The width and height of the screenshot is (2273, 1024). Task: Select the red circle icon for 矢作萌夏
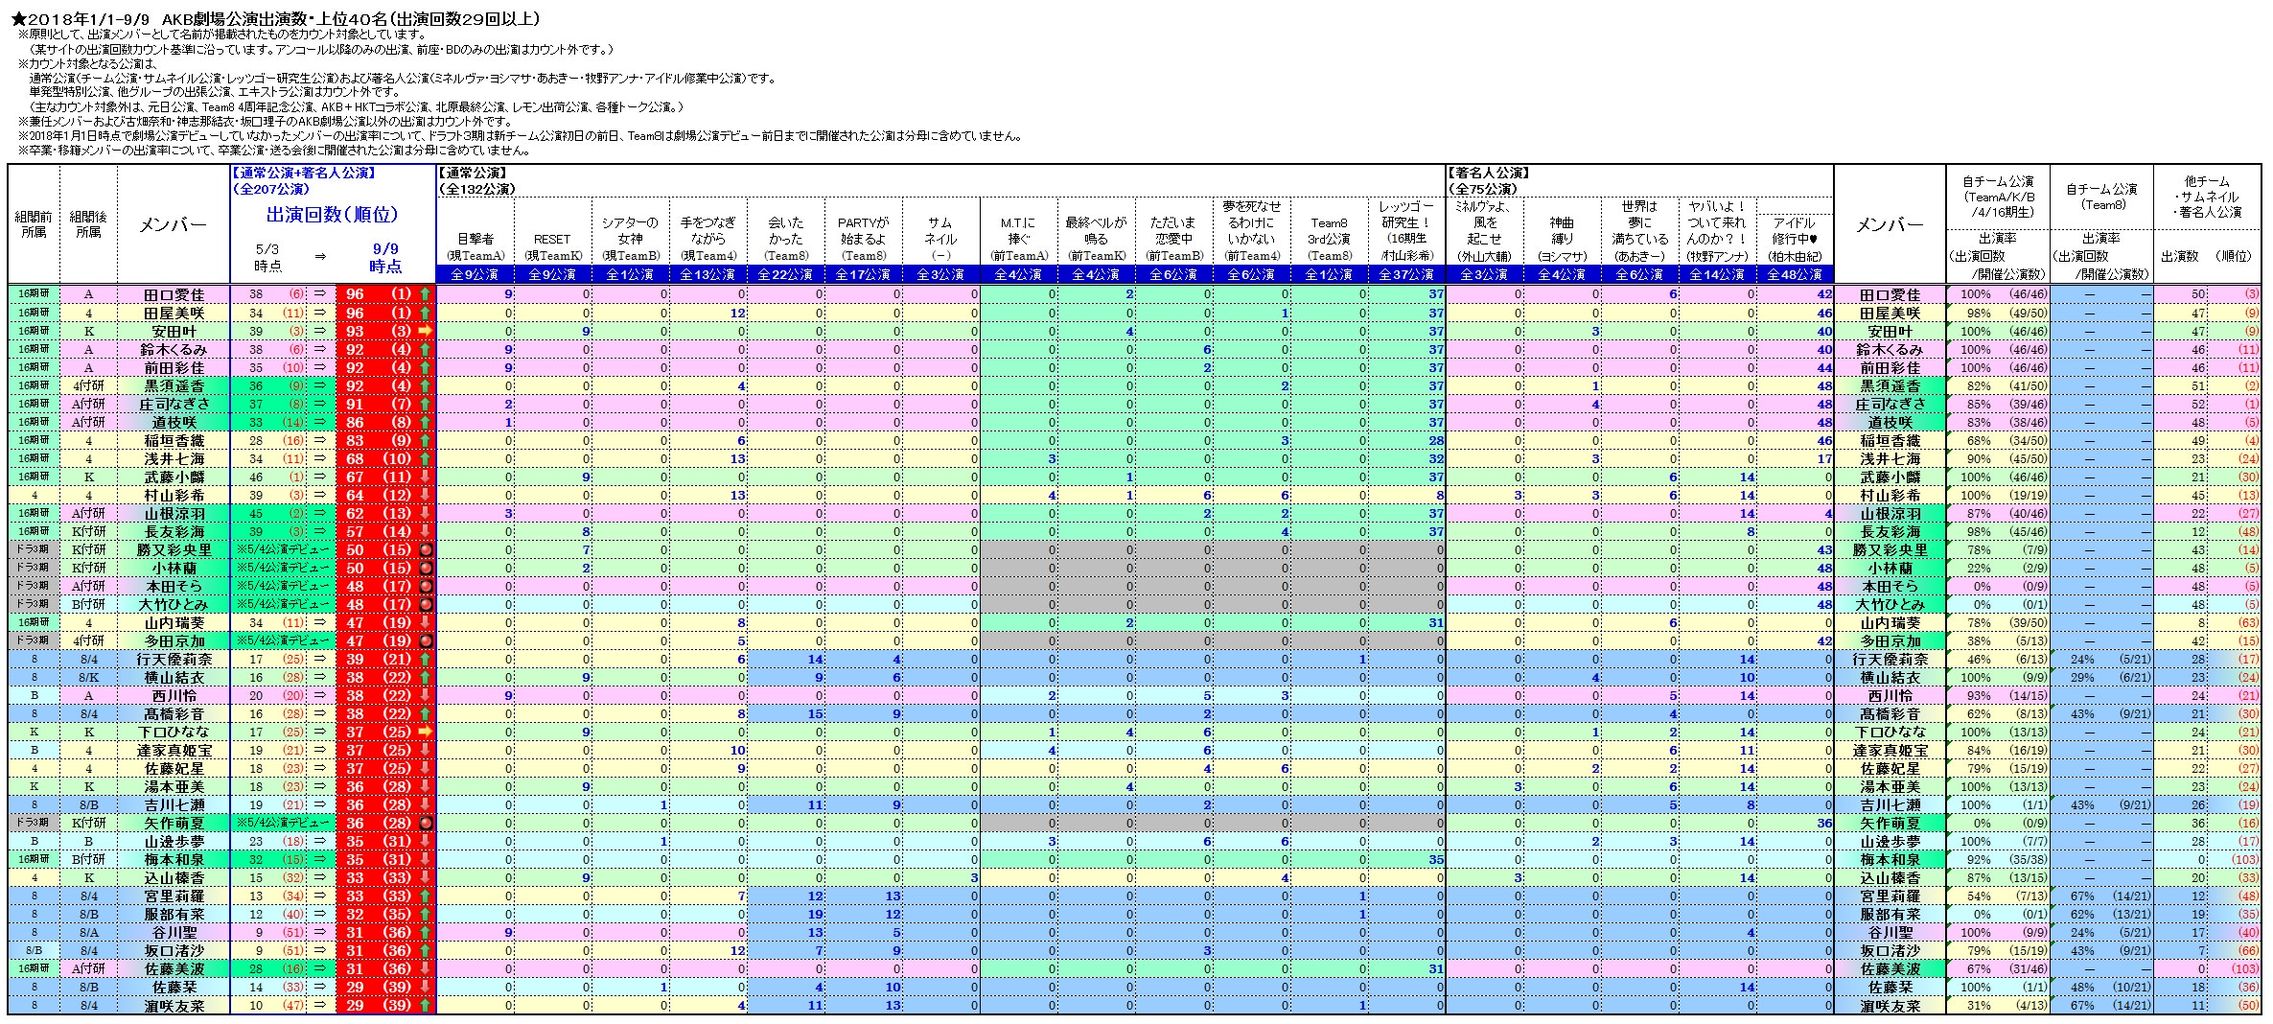pos(425,823)
